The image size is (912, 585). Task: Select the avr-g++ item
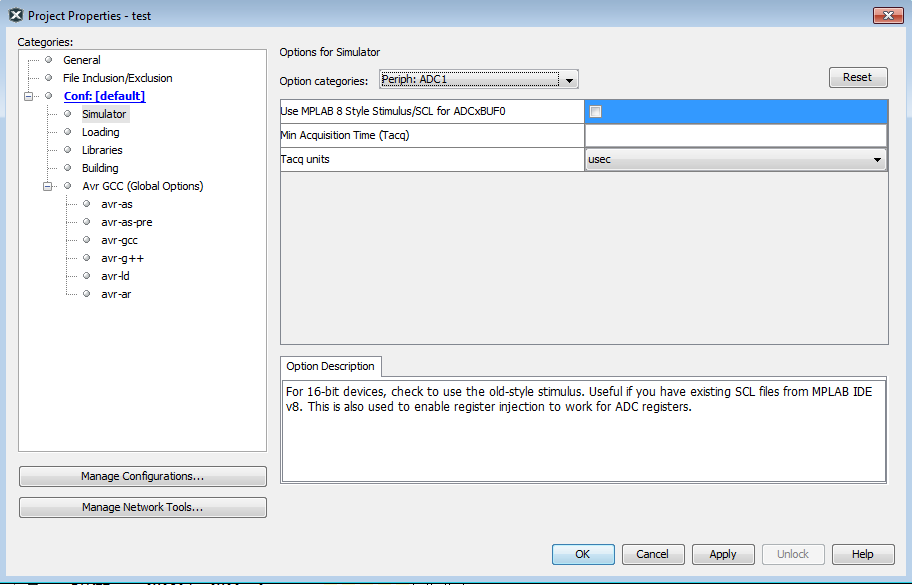click(x=123, y=258)
